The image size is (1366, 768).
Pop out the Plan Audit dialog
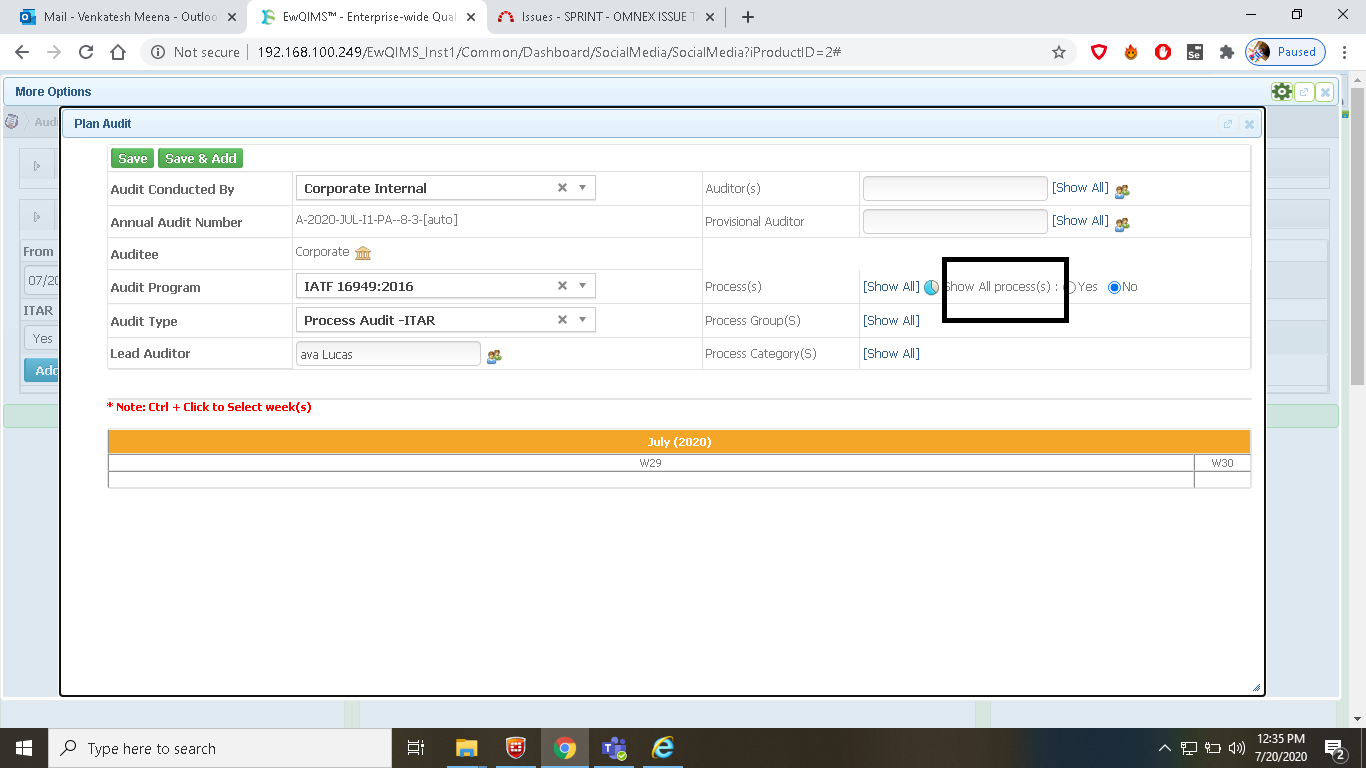[1227, 124]
